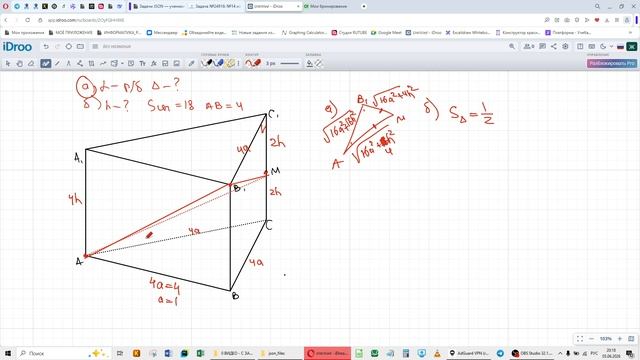Open the chat panel
640x360 pixels.
(542, 47)
